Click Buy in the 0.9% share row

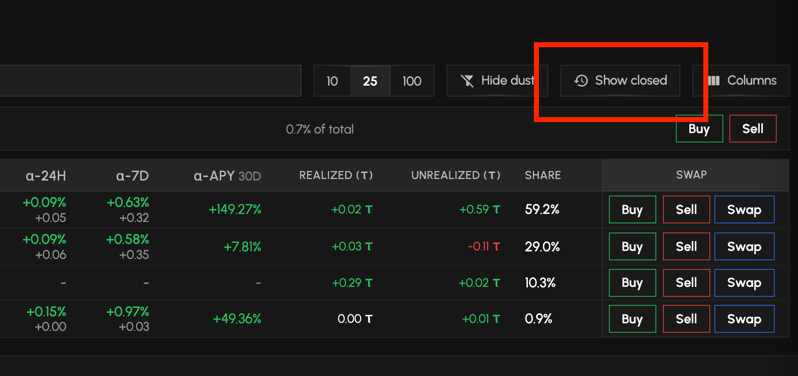click(x=632, y=319)
